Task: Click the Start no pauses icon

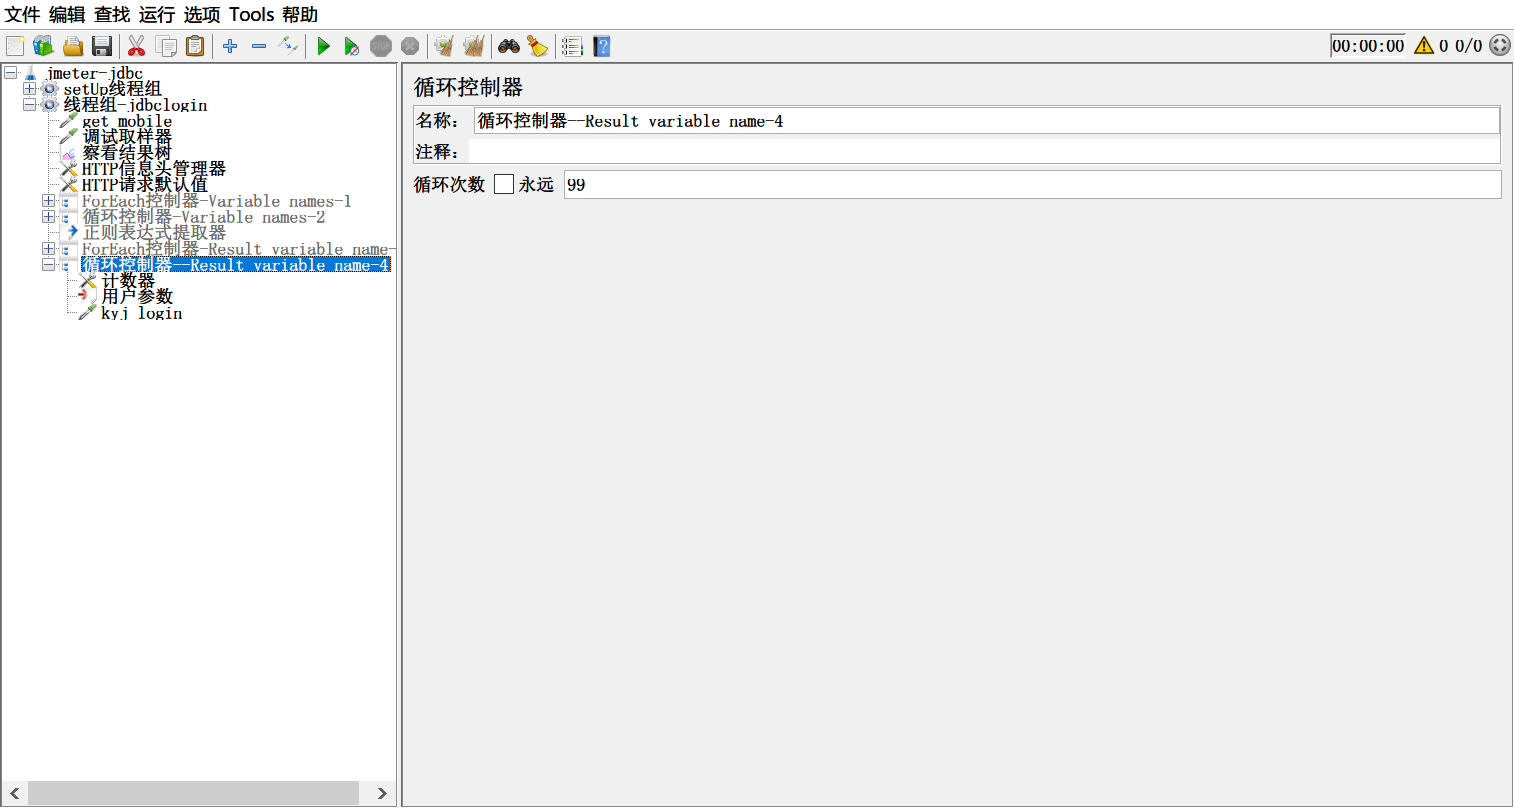Action: pos(351,46)
